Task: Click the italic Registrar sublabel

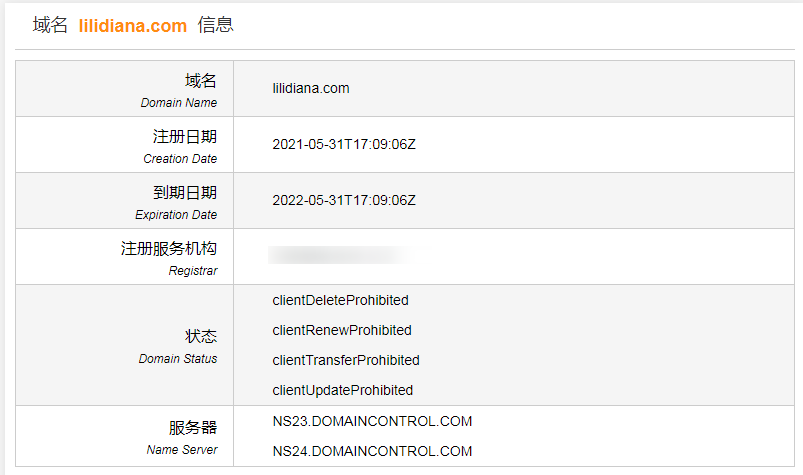Action: [193, 270]
